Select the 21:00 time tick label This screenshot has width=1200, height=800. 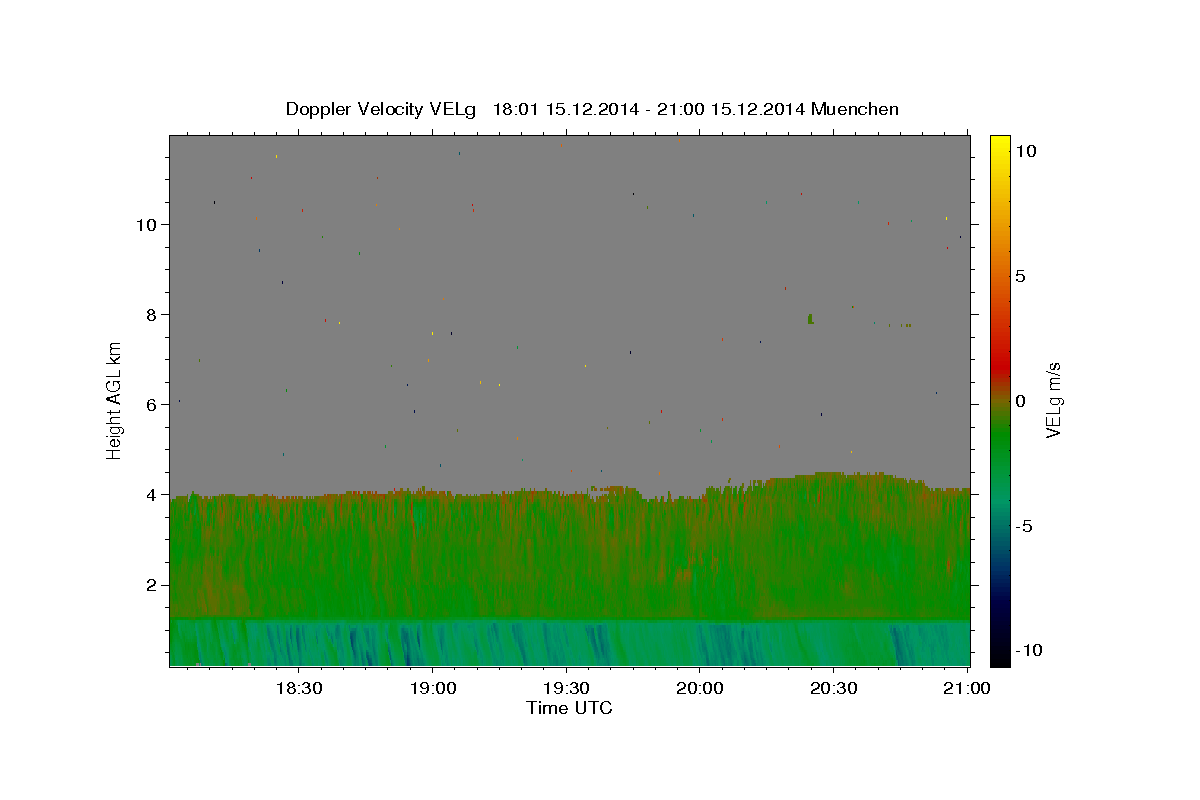coord(967,688)
